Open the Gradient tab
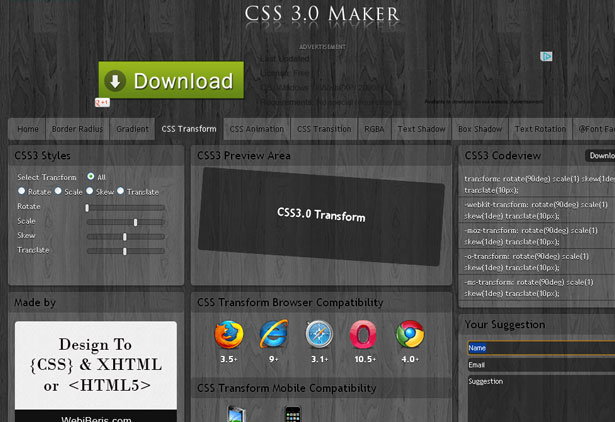Viewport: 615px width, 422px height. point(132,129)
